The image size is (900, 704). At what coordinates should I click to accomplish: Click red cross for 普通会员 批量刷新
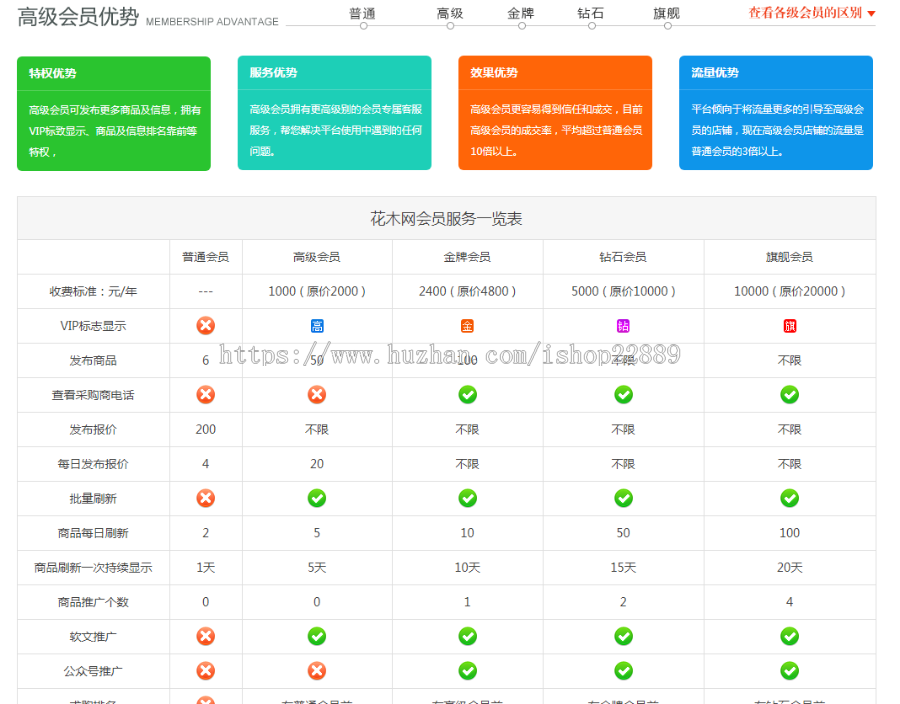(x=205, y=498)
